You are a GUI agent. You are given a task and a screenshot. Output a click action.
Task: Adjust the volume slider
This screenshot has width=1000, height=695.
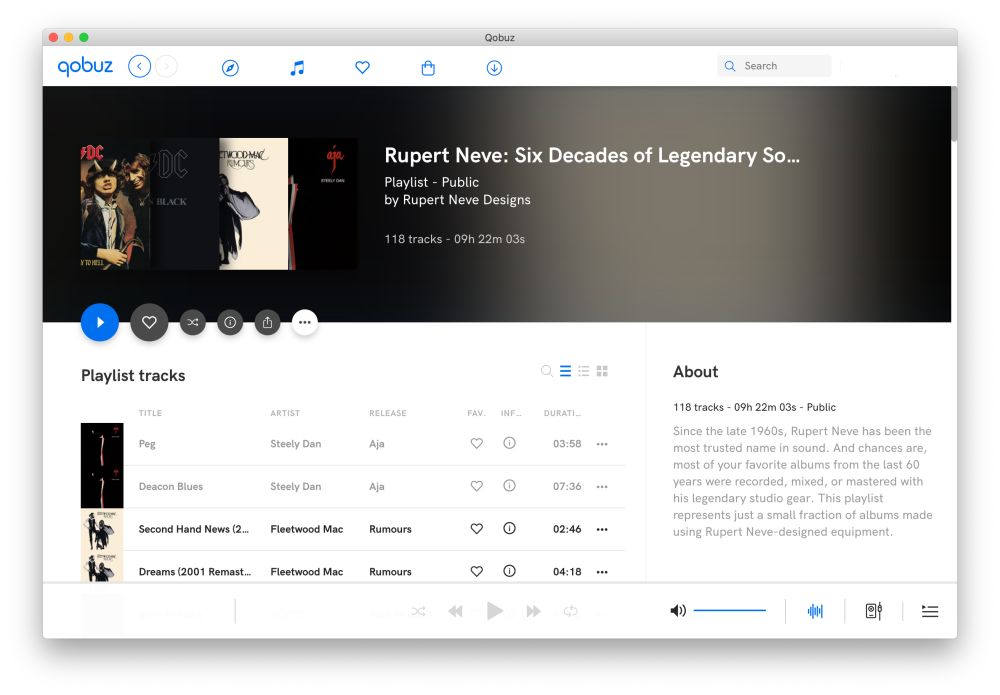pyautogui.click(x=730, y=611)
